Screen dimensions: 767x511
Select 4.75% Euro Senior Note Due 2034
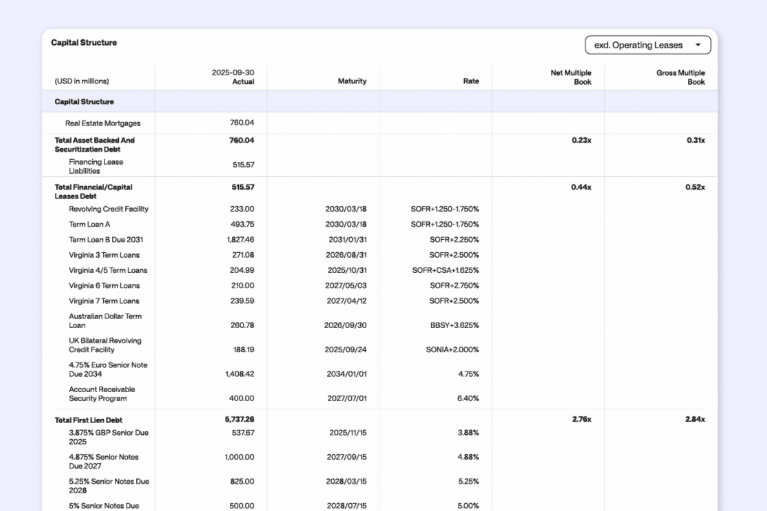click(108, 370)
